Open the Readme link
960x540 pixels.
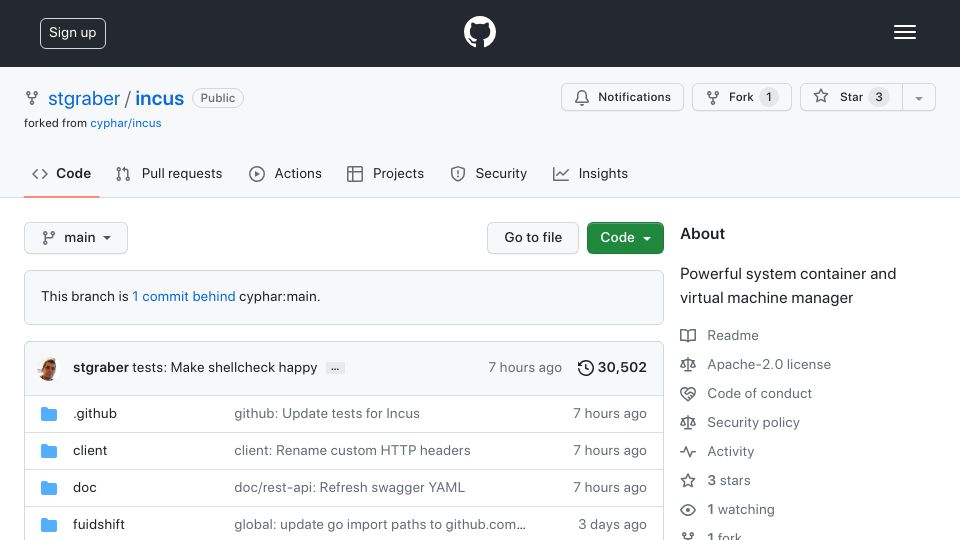(733, 336)
